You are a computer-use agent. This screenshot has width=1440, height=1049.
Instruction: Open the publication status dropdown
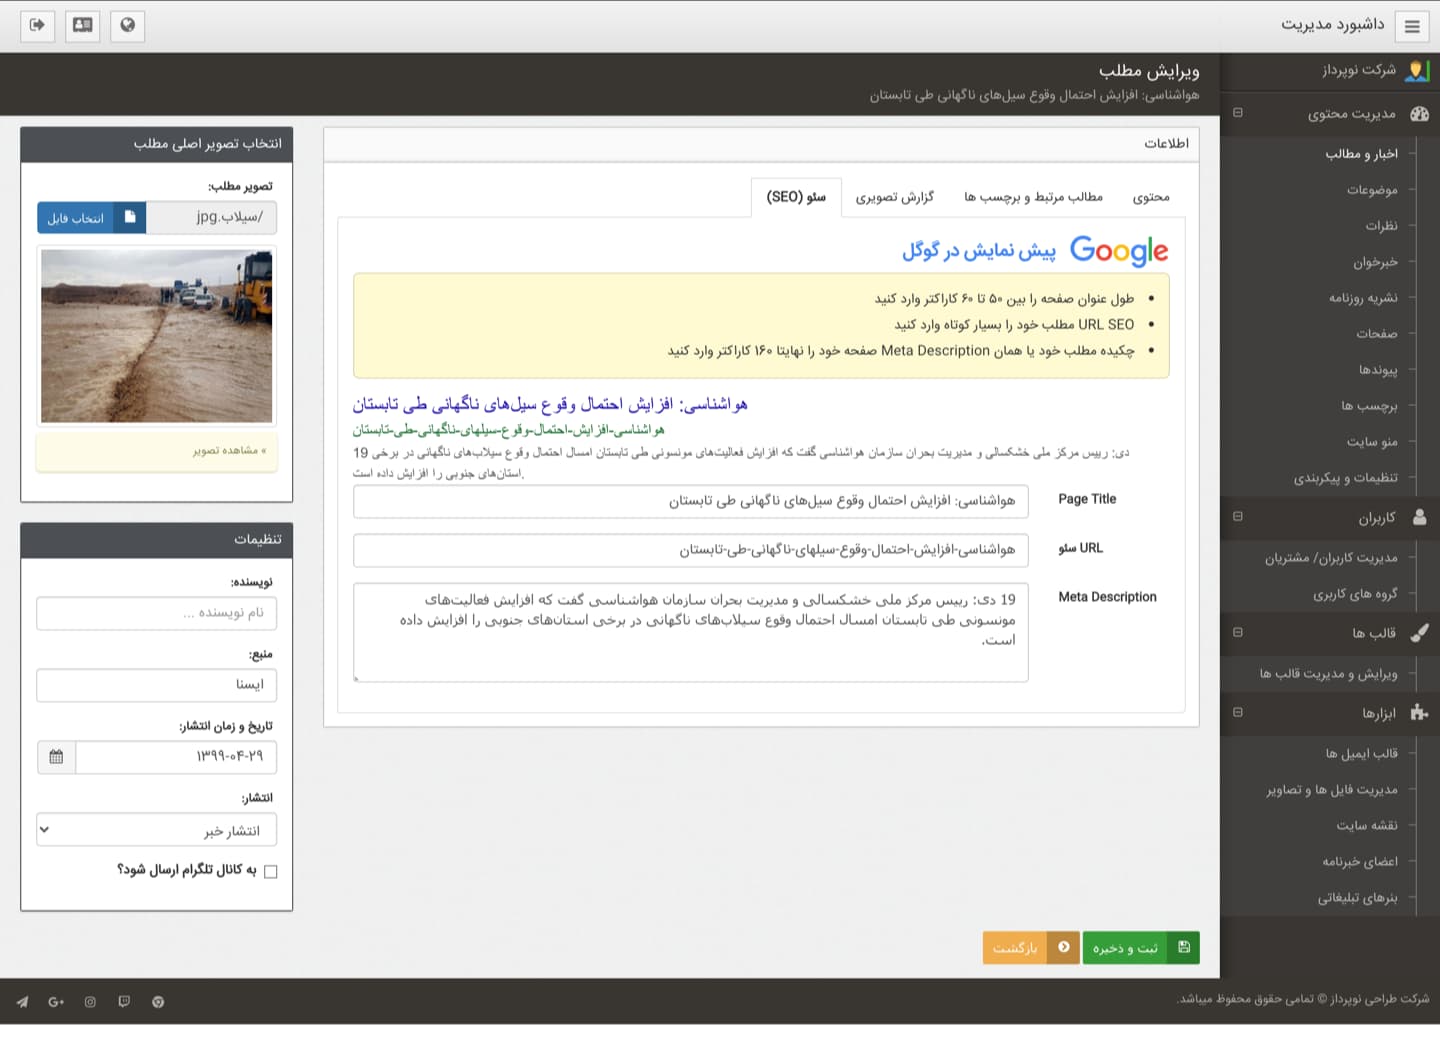tap(156, 830)
